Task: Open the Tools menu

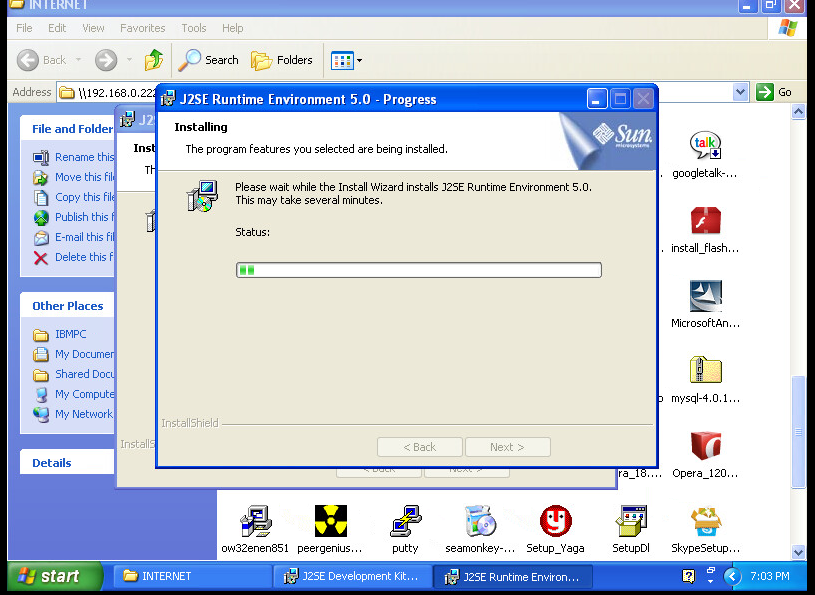Action: [194, 28]
